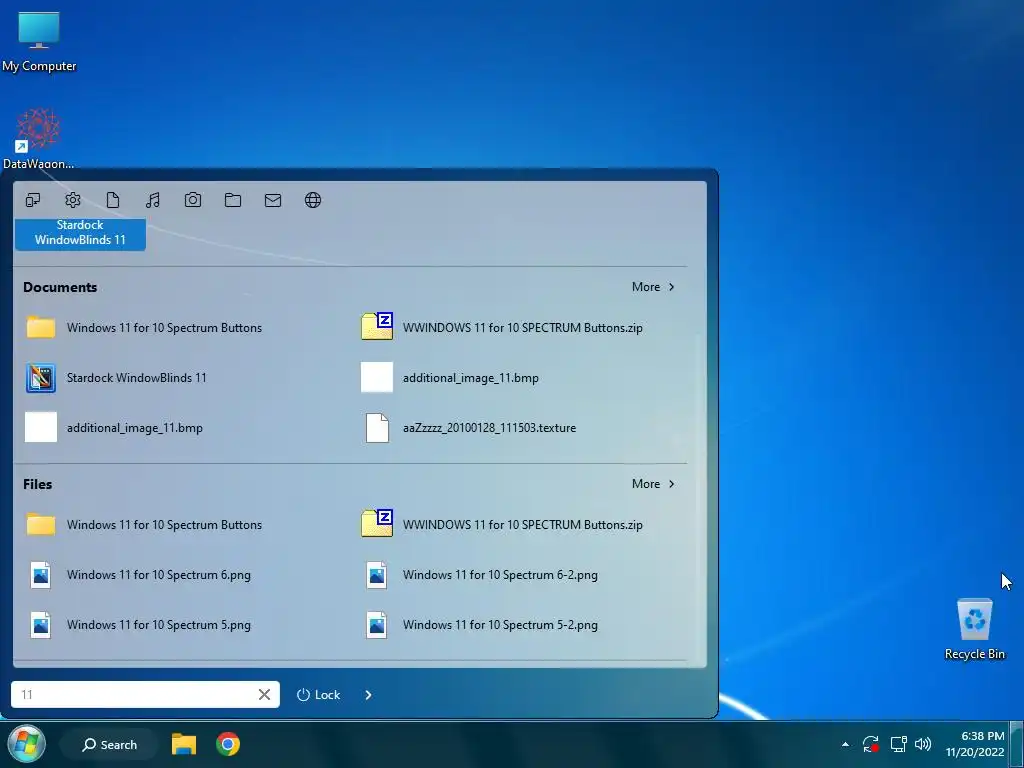Select the Music note filter icon
Image resolution: width=1024 pixels, height=768 pixels.
click(x=153, y=200)
